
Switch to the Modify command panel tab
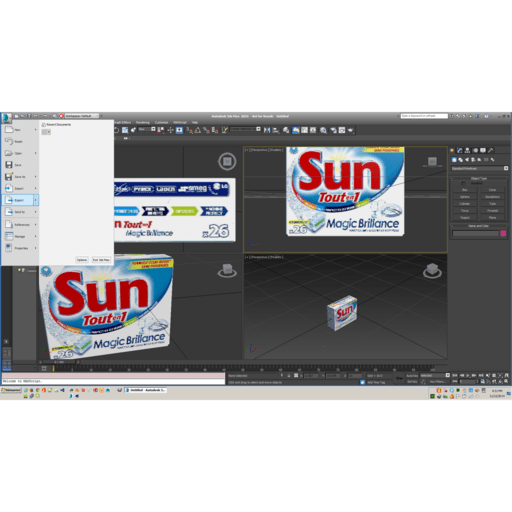460,150
